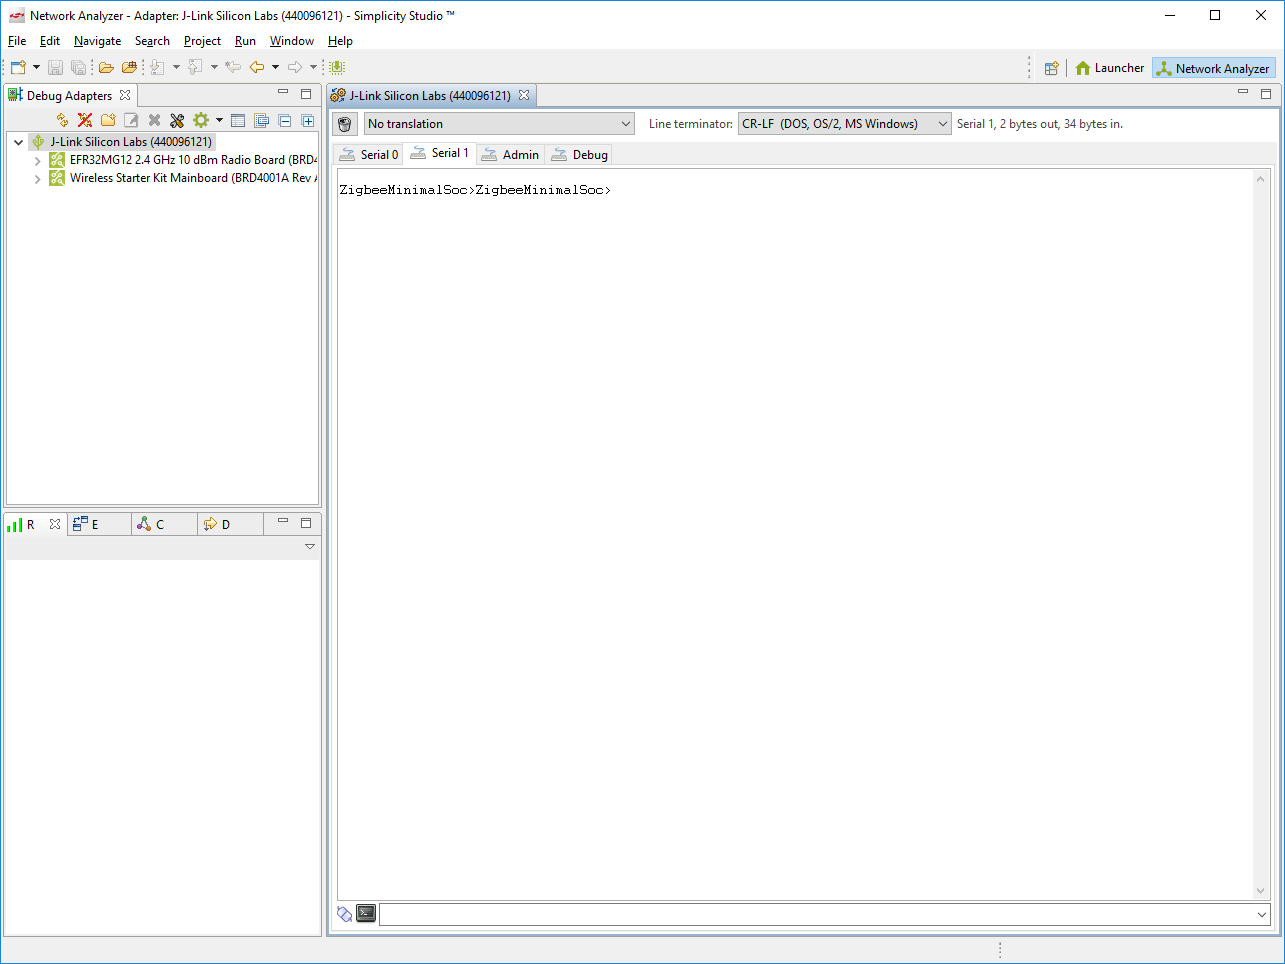Expand all items in Debug Adapters tree

click(308, 120)
